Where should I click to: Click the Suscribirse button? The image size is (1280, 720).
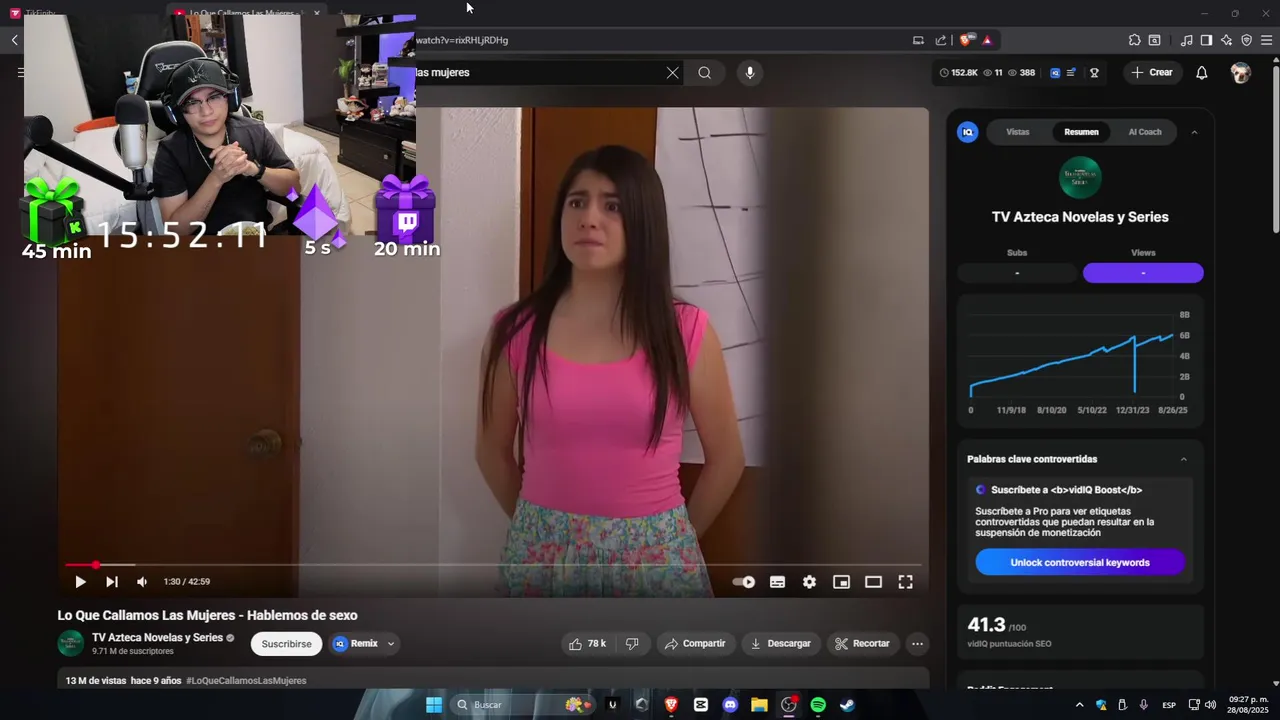pyautogui.click(x=286, y=644)
